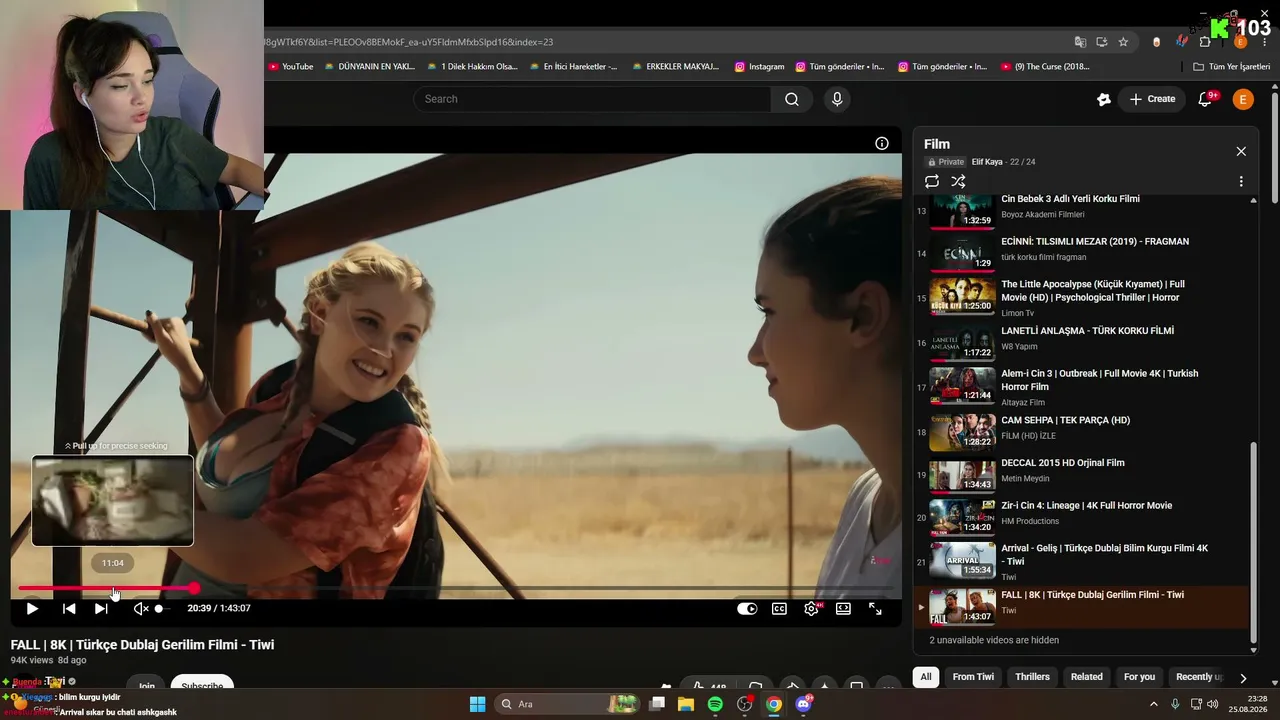1280x720 pixels.
Task: Bookmark this page with star icon
Action: tap(1123, 42)
